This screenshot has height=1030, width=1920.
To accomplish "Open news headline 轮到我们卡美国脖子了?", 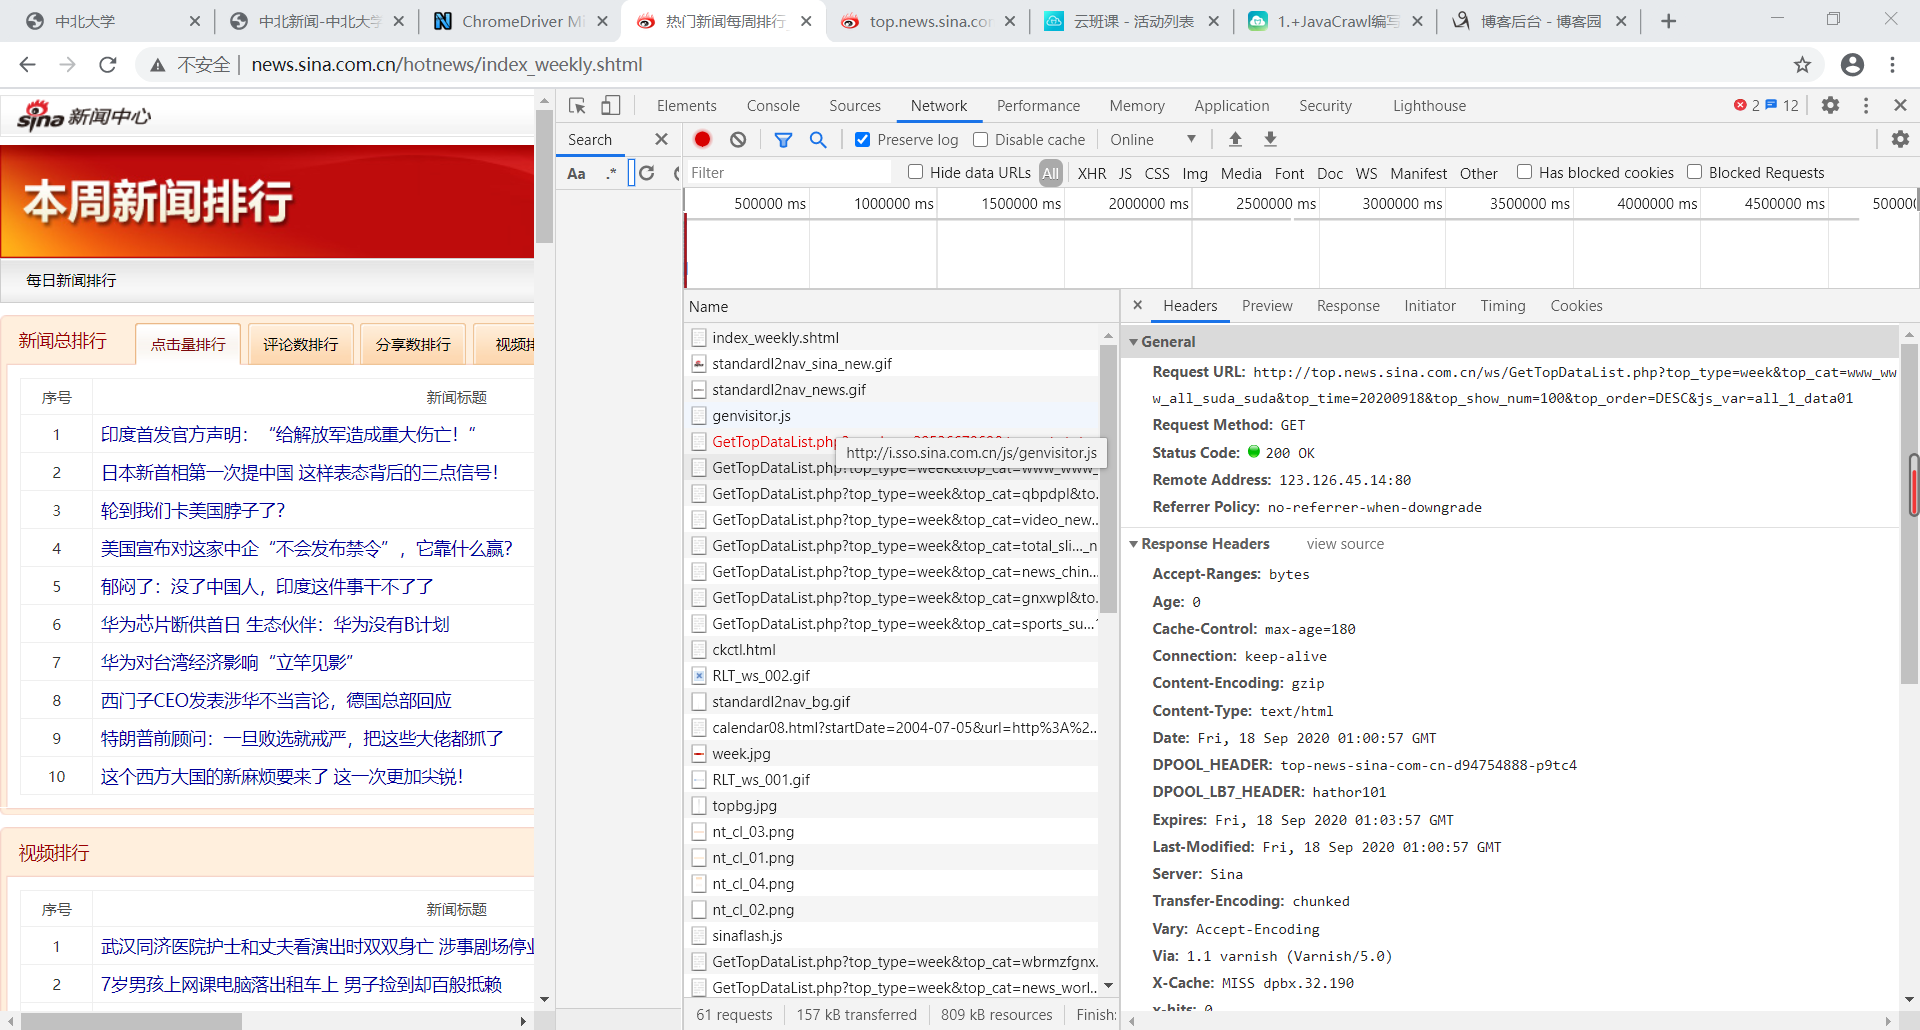I will coord(193,510).
